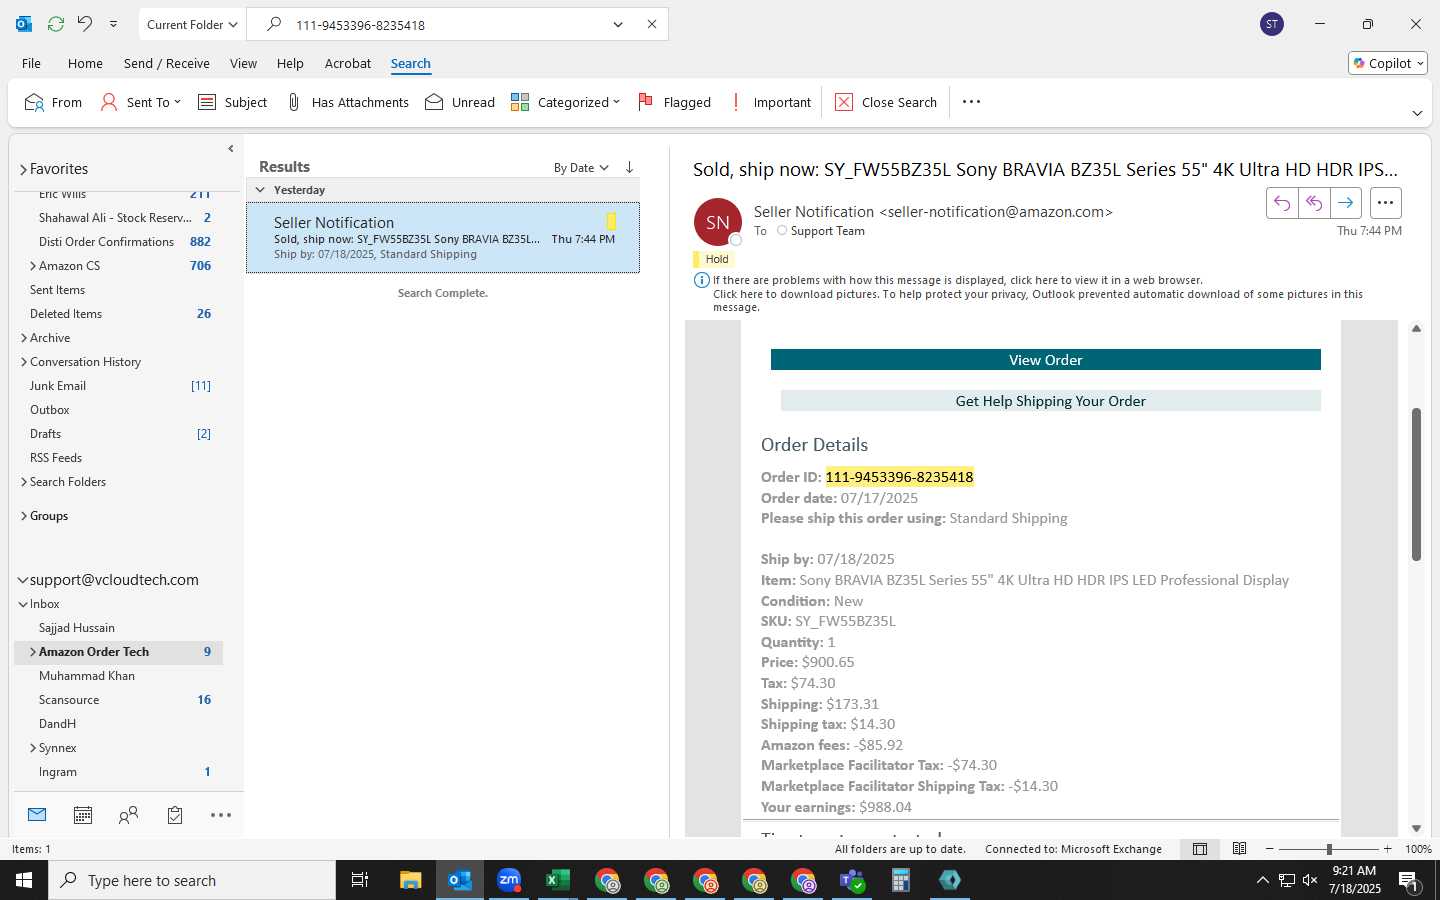Filter results by Important
Viewport: 1440px width, 900px height.
click(769, 102)
